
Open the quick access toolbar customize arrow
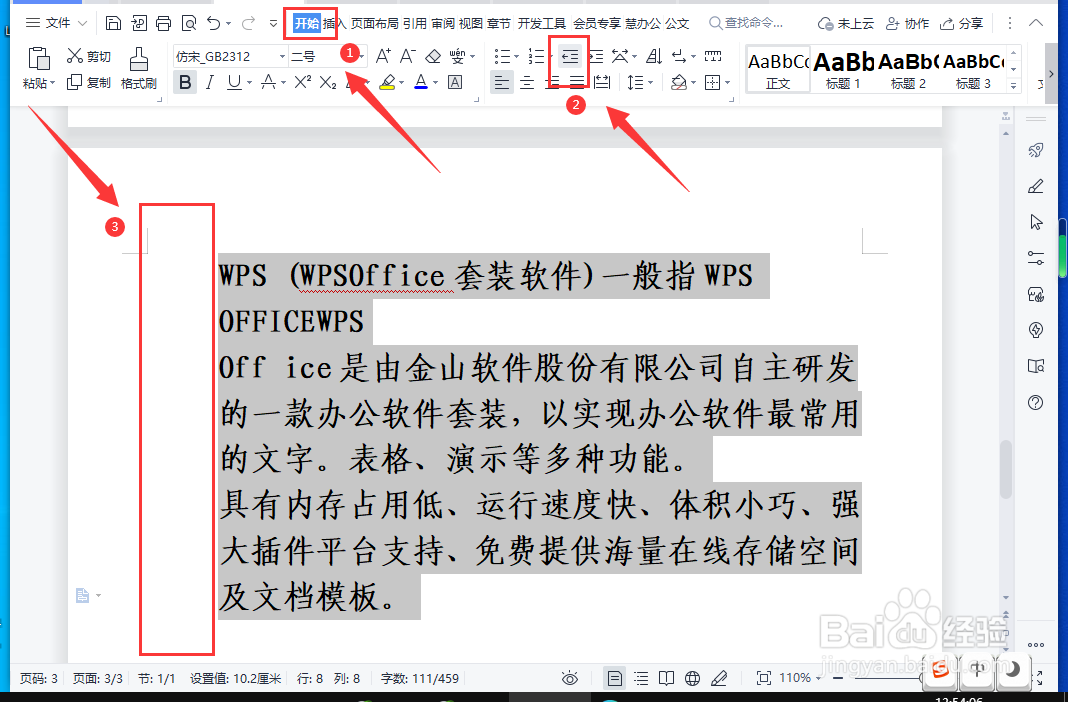pyautogui.click(x=273, y=24)
